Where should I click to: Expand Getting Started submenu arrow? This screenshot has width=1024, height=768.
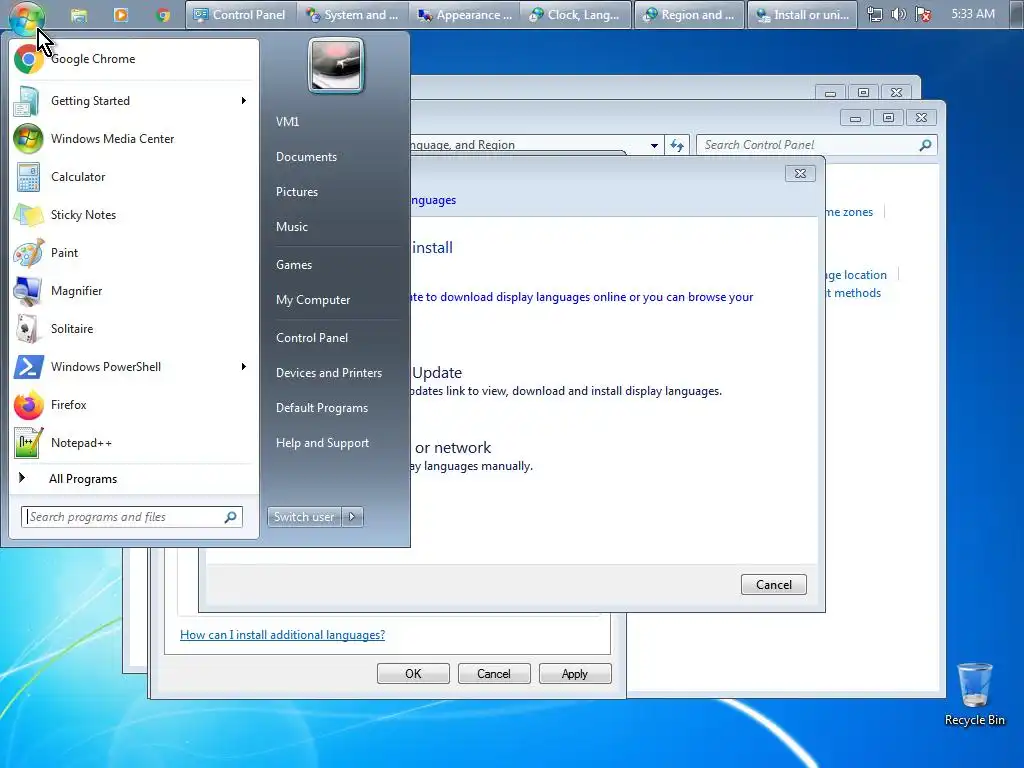[x=244, y=101]
